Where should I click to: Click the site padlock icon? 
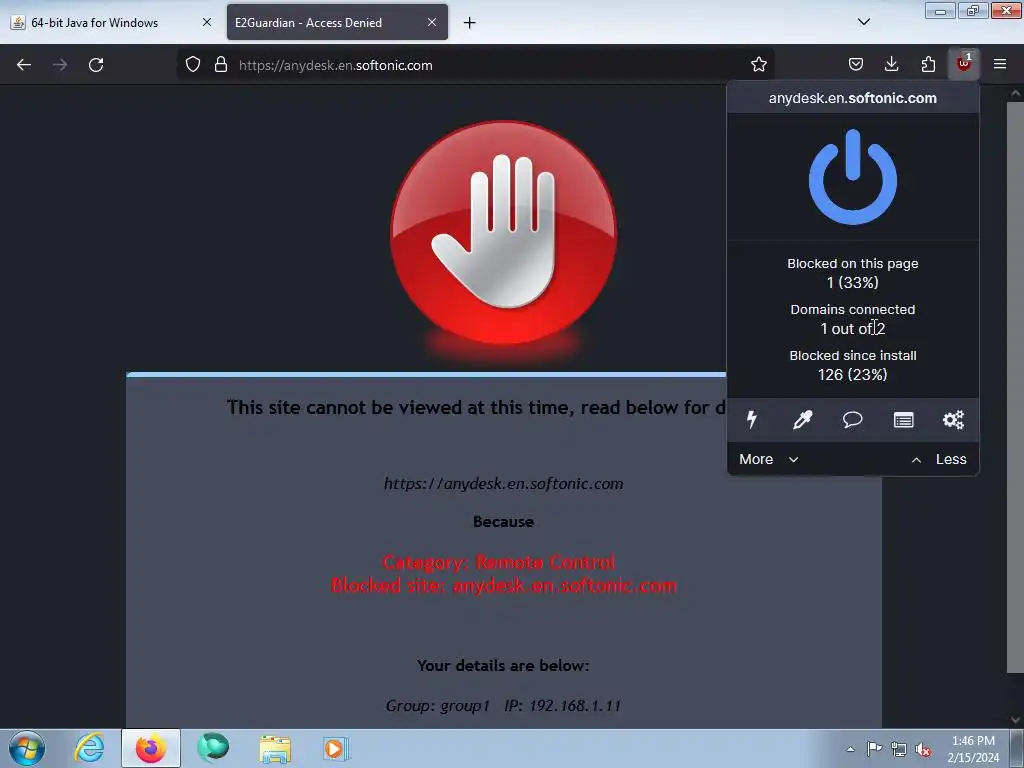(x=221, y=64)
